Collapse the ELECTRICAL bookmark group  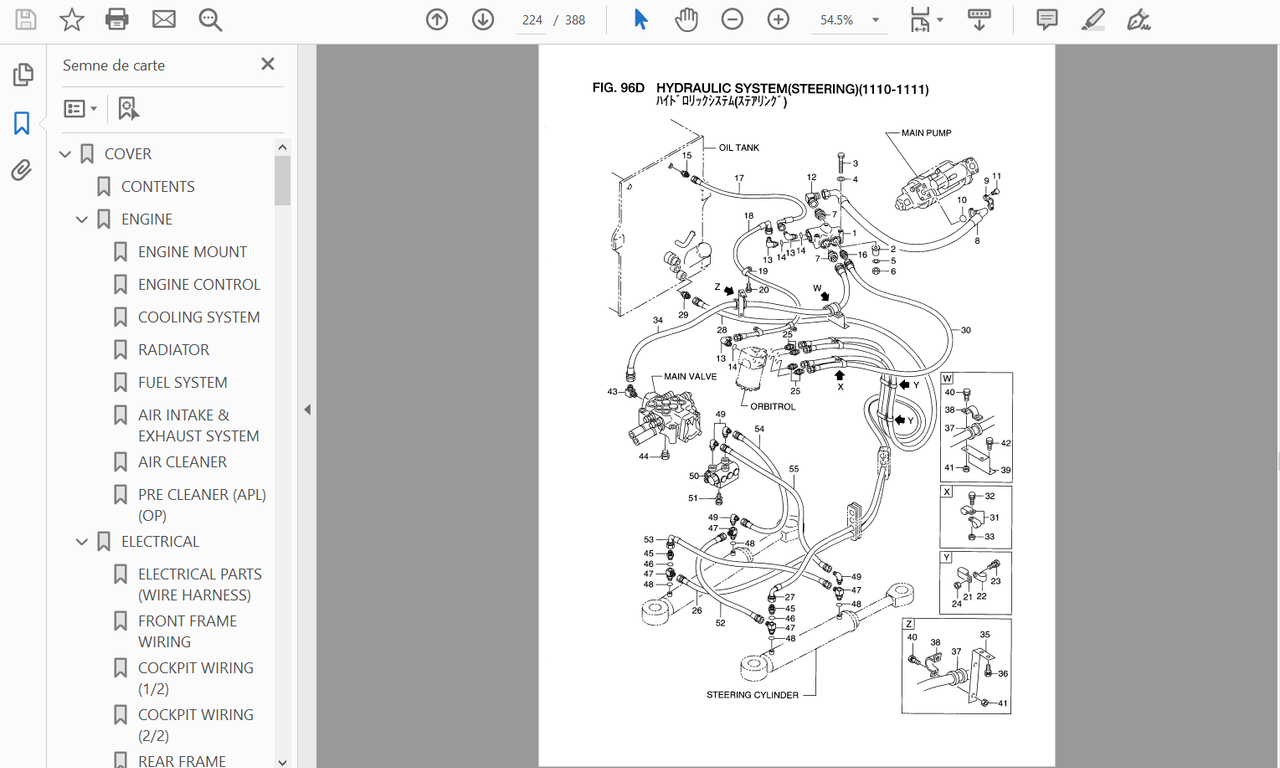click(x=82, y=541)
